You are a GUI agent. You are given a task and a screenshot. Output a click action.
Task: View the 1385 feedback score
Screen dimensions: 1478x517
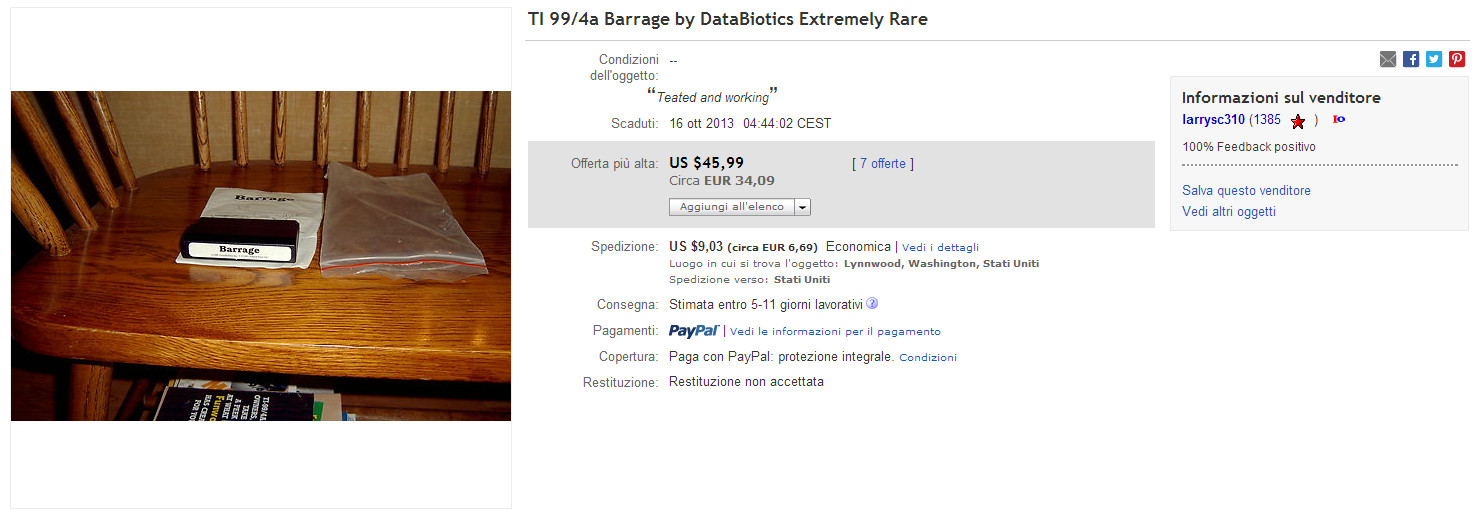(1267, 120)
